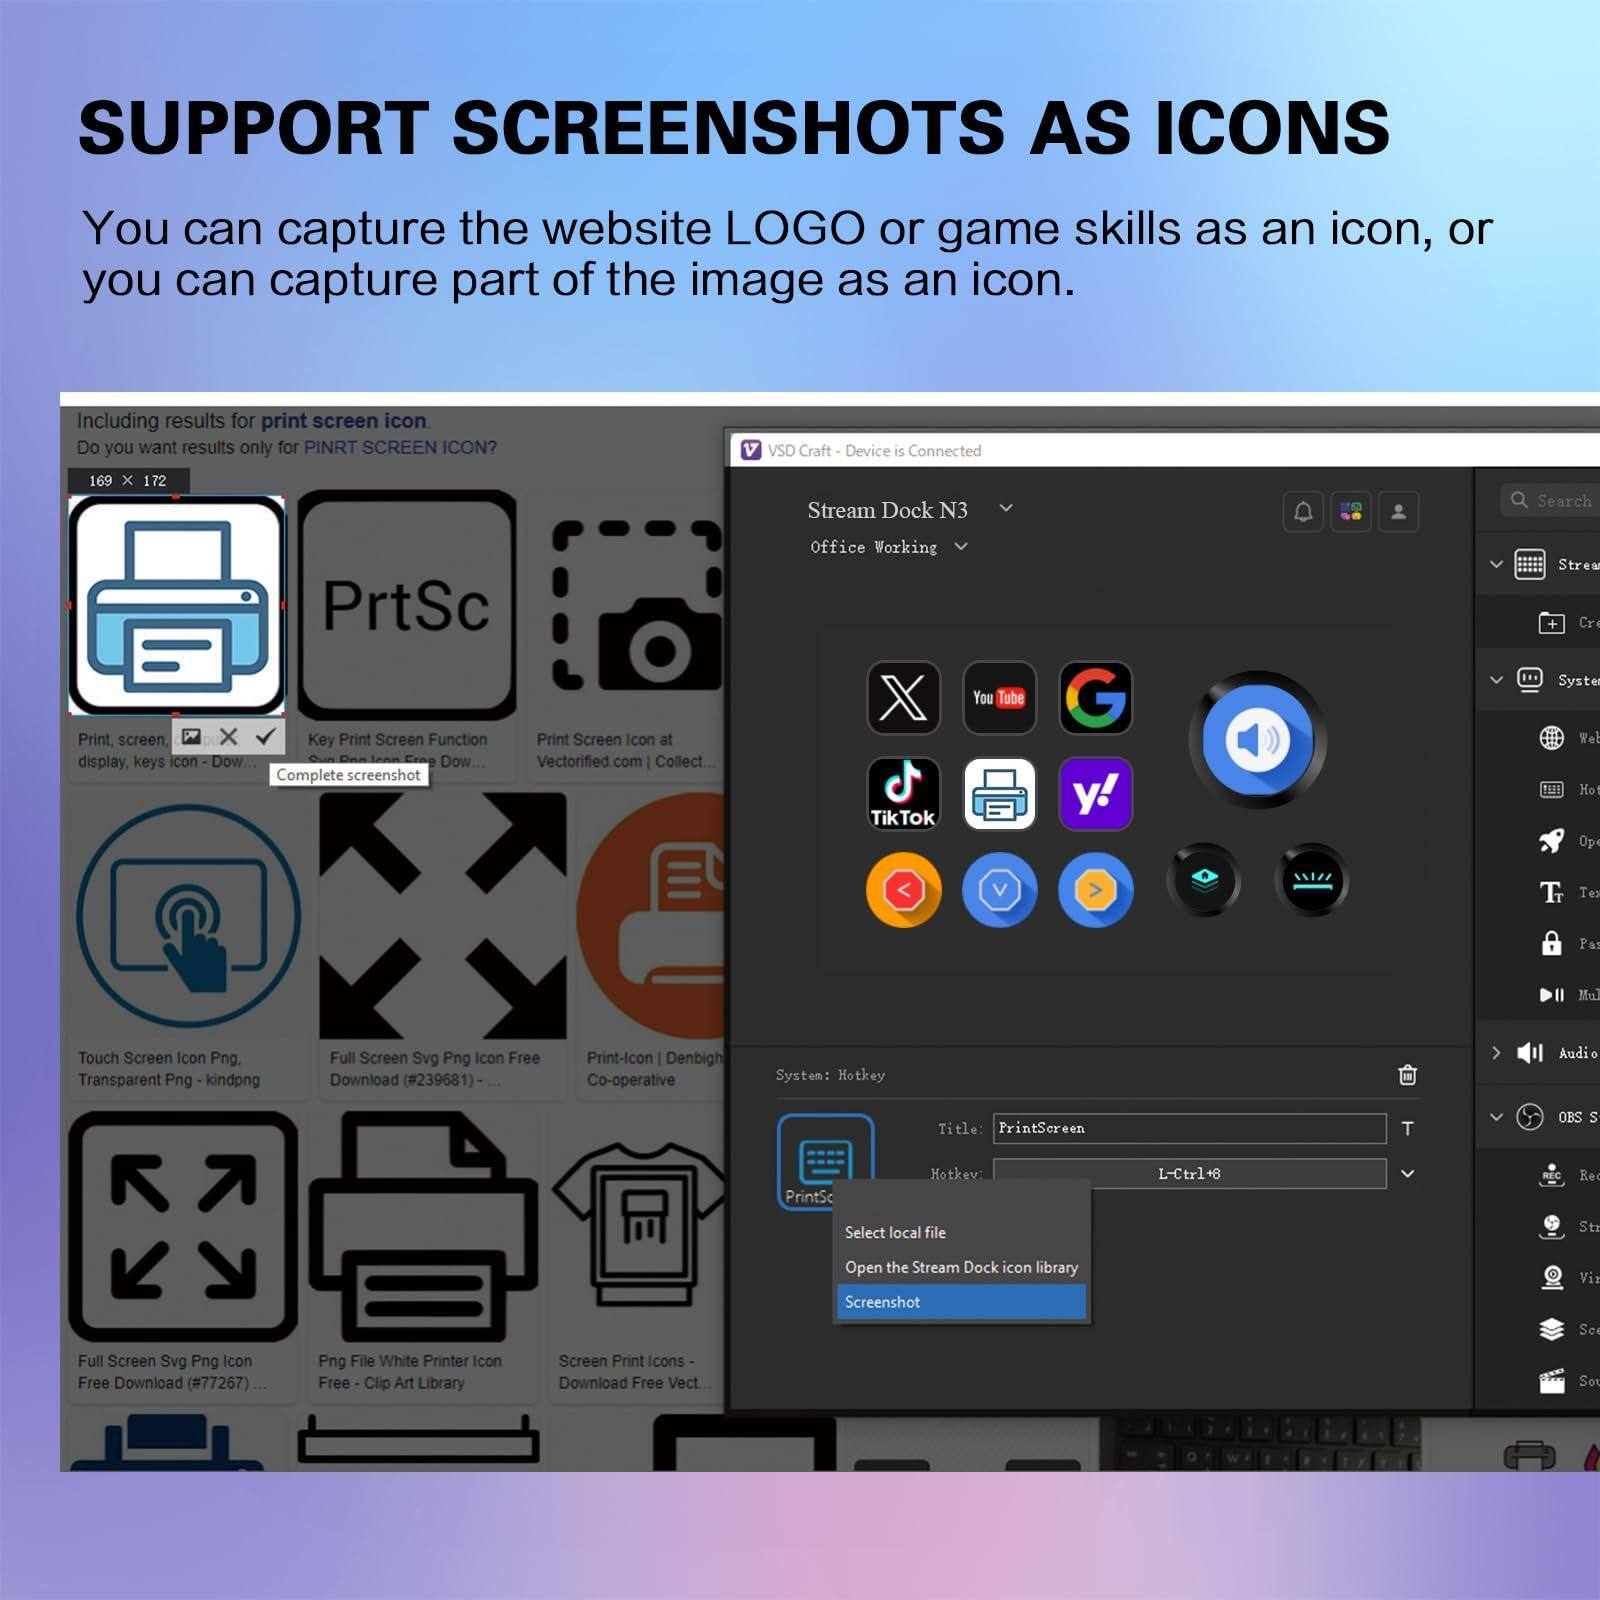
Task: Open the notification bell icon
Action: pyautogui.click(x=1303, y=512)
